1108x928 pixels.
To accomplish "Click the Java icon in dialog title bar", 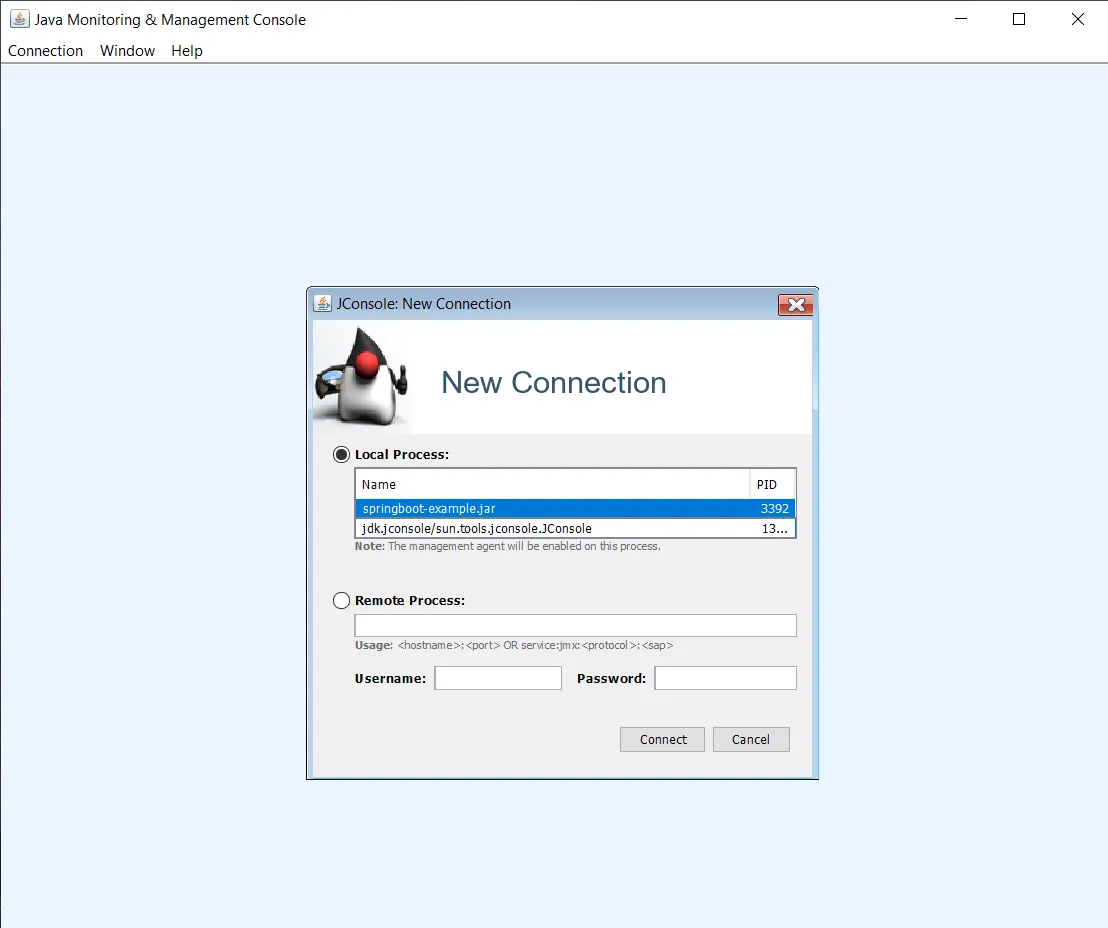I will [x=322, y=303].
